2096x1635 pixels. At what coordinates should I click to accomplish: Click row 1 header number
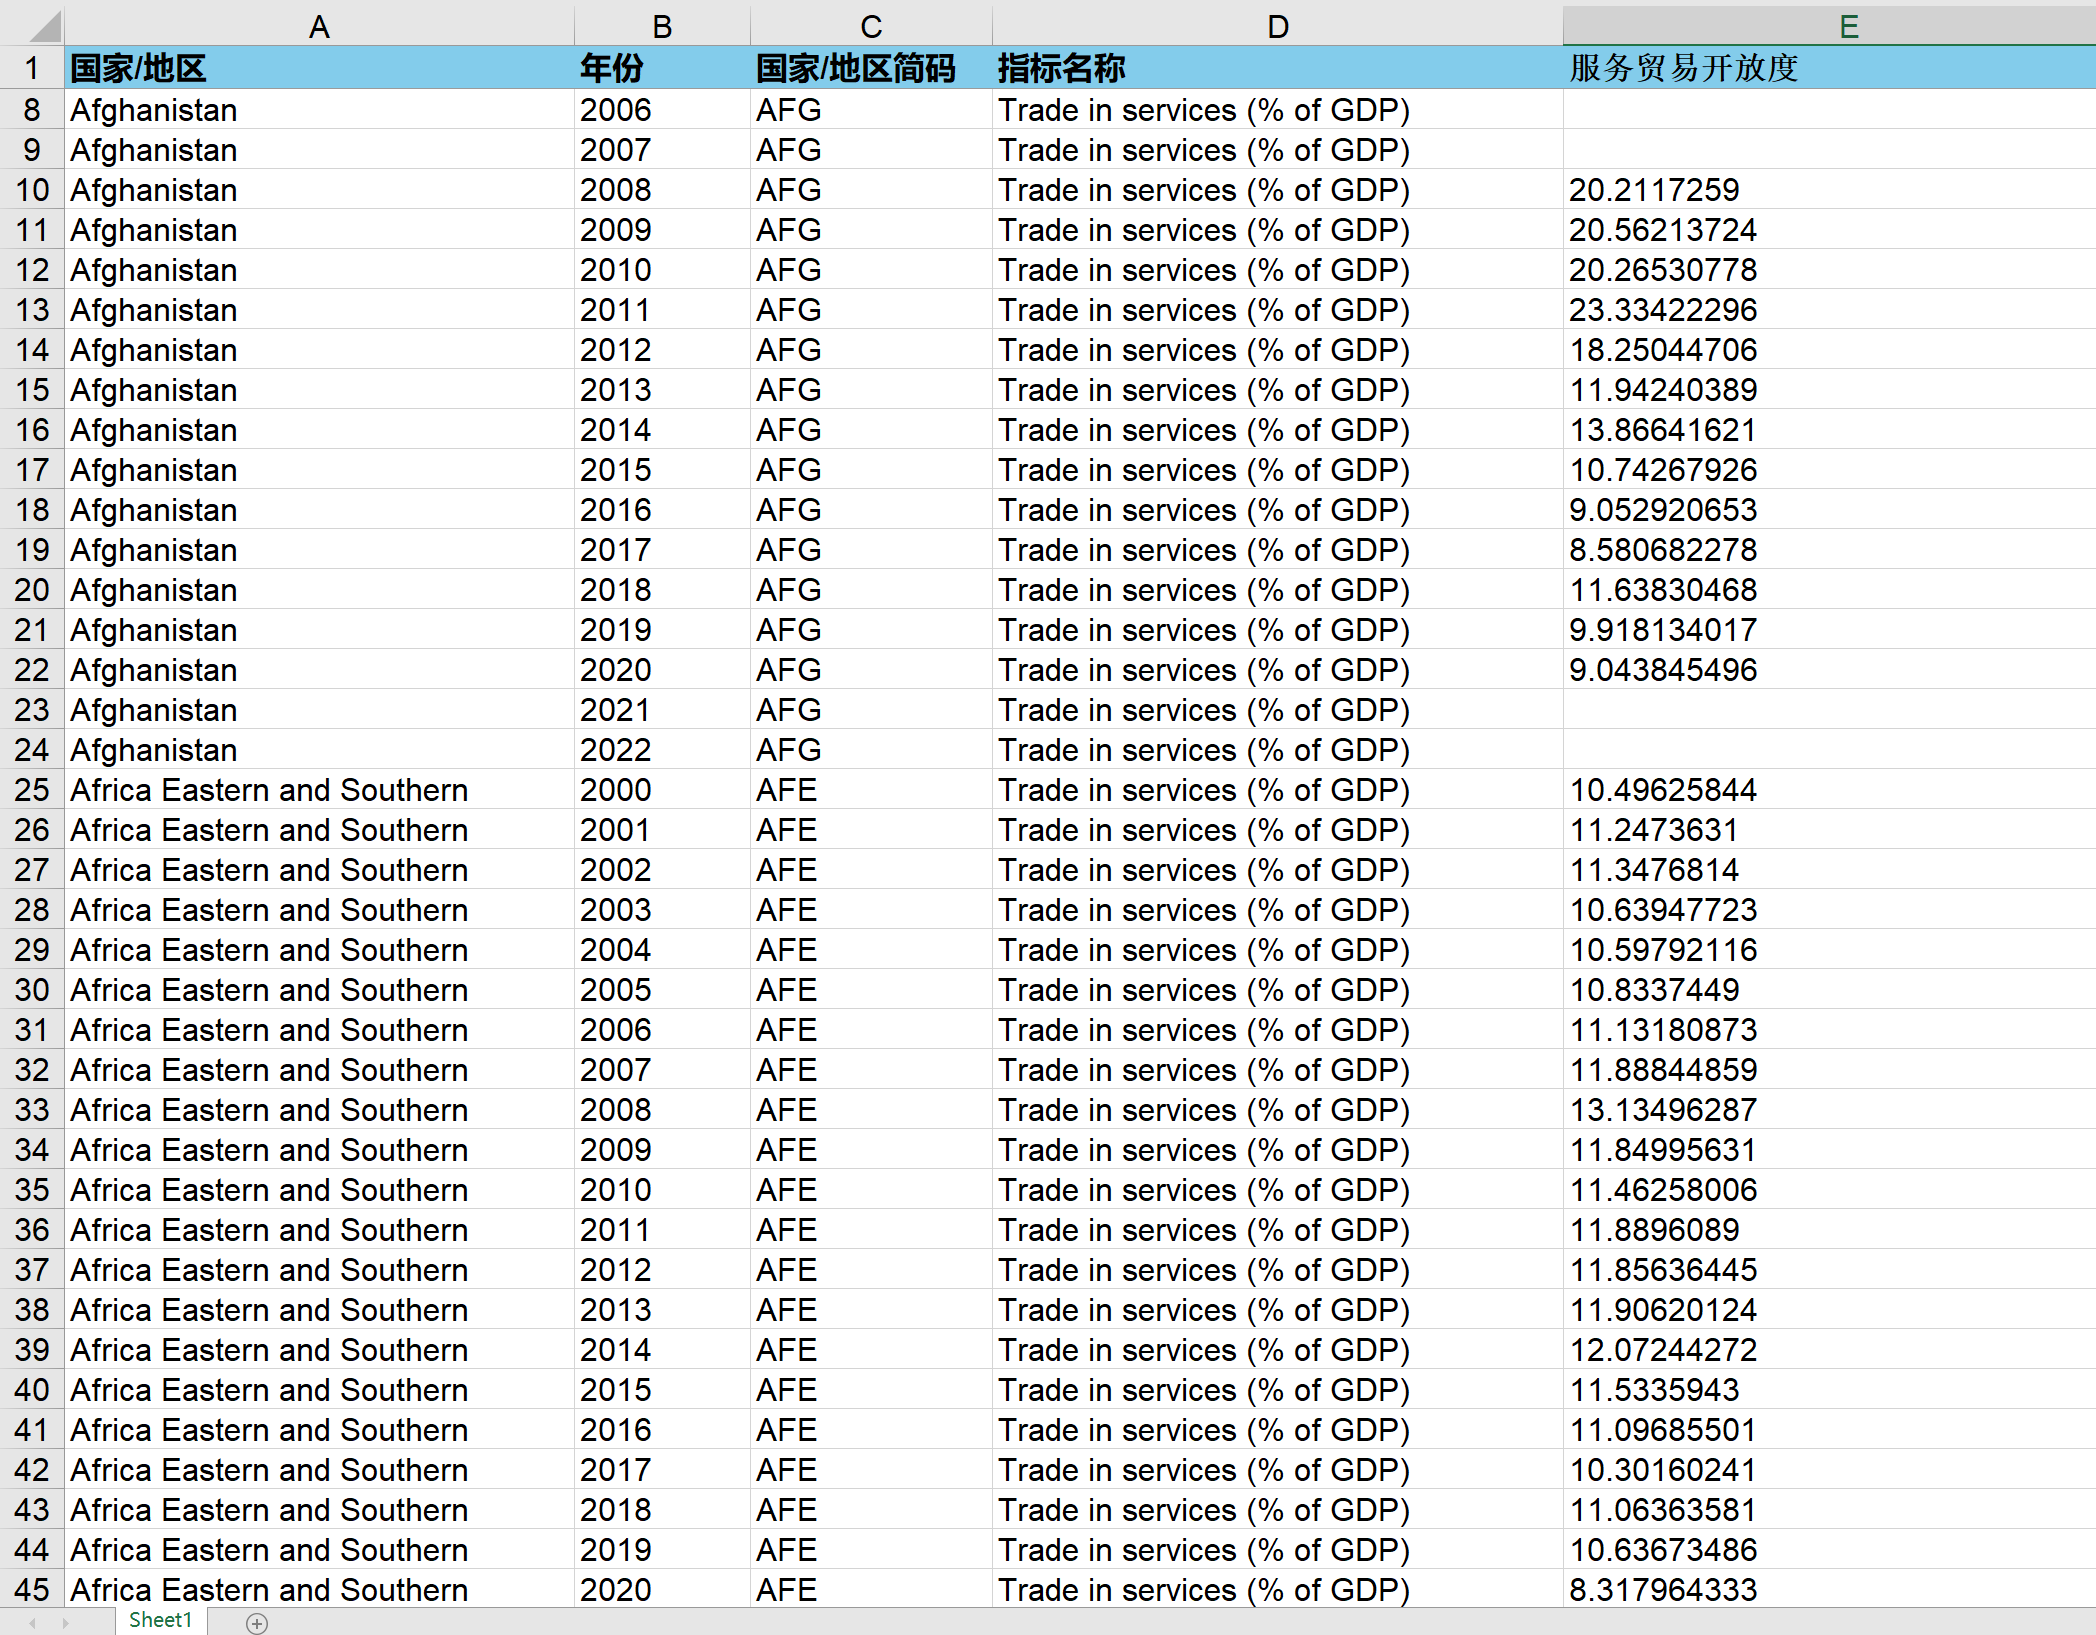click(x=32, y=68)
